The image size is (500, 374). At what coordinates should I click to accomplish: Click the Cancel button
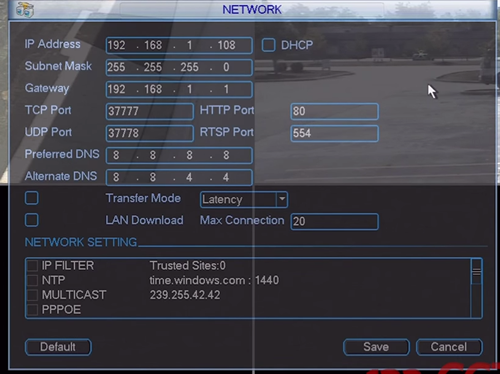[449, 347]
